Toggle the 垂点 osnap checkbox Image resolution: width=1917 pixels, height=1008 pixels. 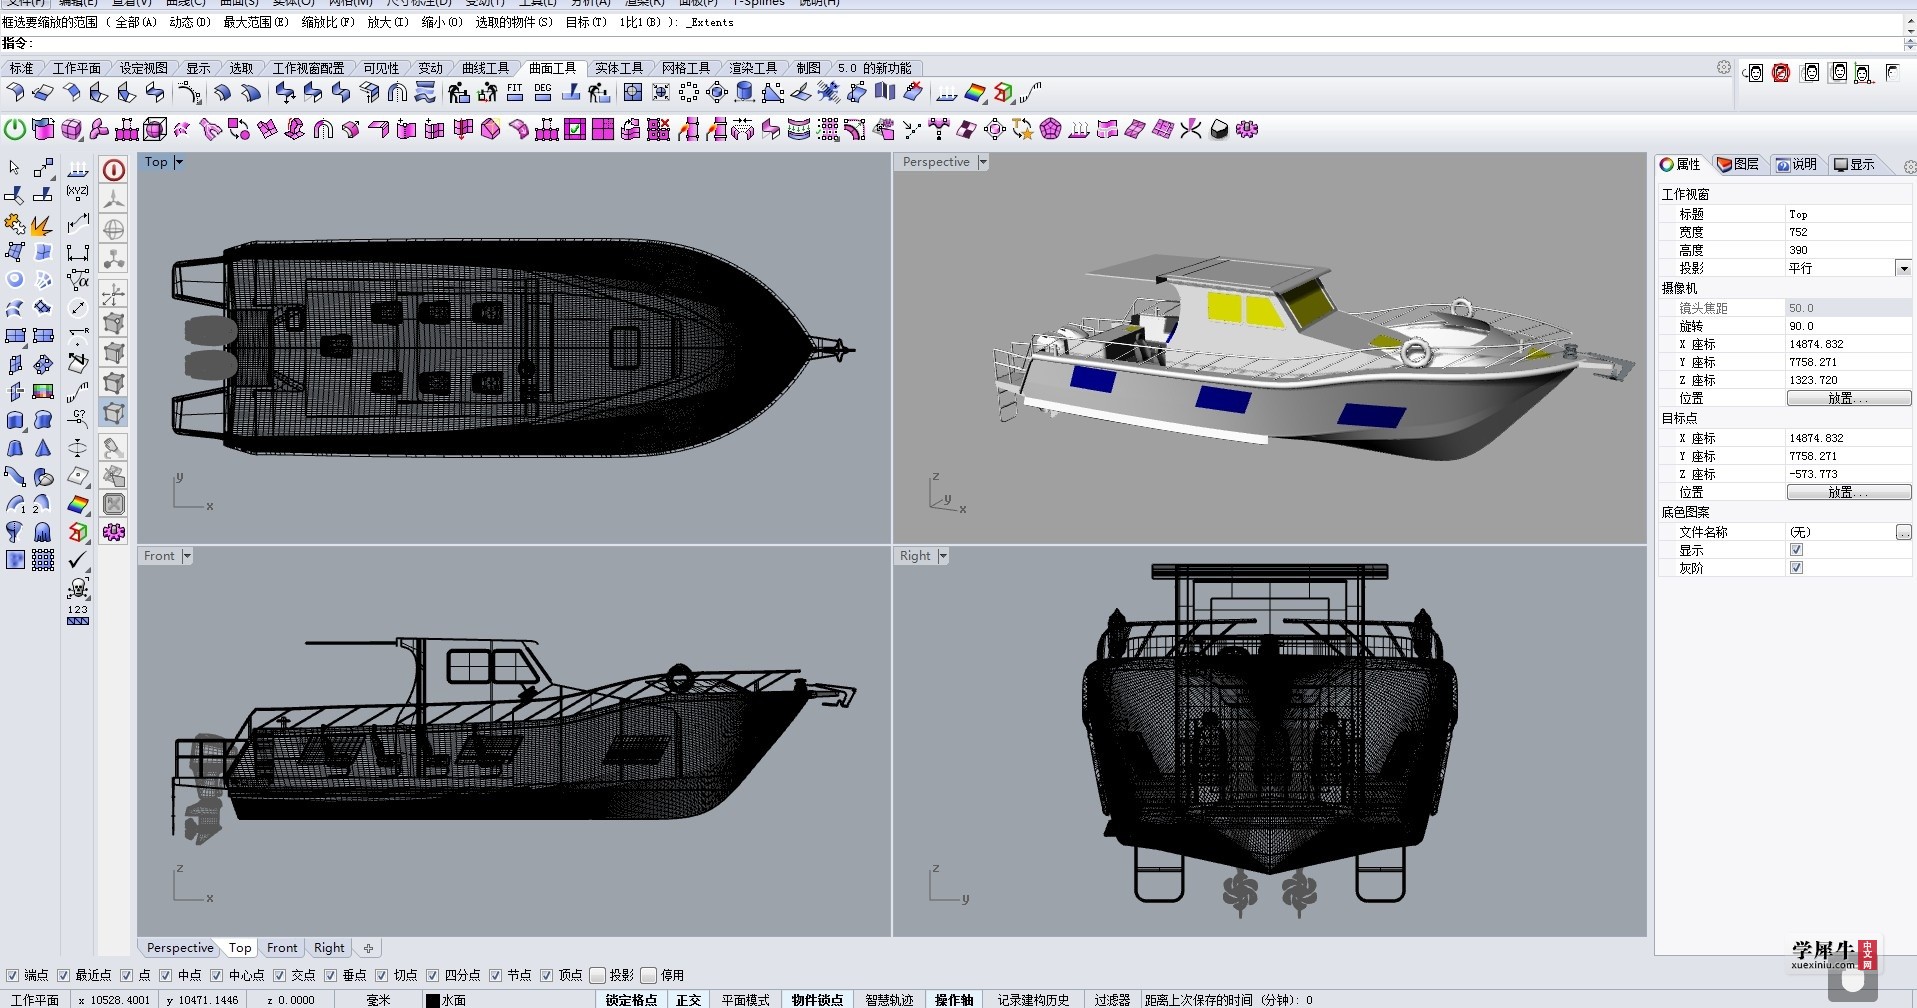coord(330,975)
